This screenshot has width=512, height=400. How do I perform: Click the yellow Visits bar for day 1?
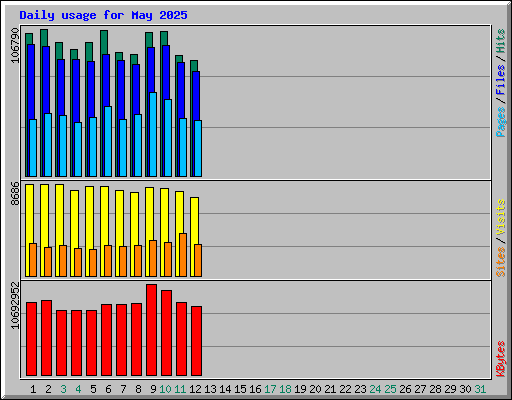28,213
